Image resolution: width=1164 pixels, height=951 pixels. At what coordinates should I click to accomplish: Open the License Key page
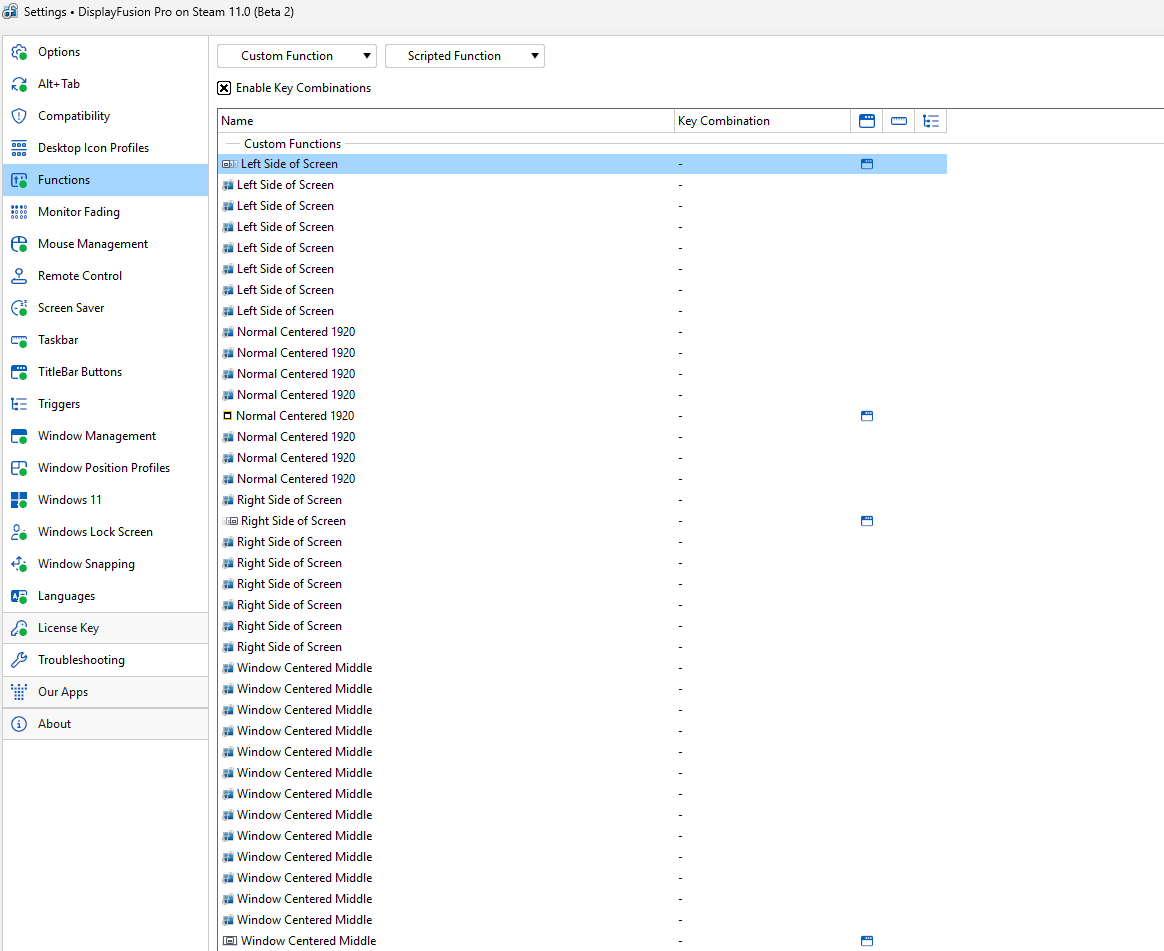coord(105,627)
